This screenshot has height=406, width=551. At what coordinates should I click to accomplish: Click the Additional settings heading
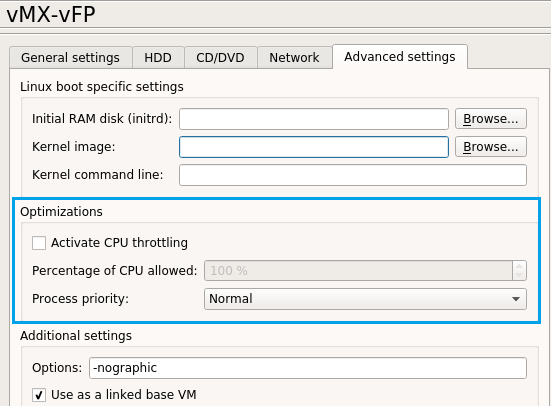[x=76, y=336]
